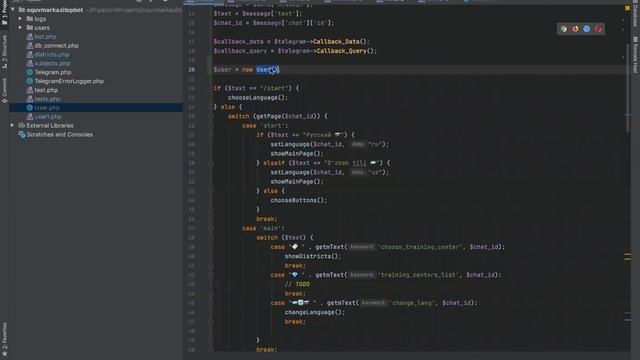This screenshot has height=360, width=640.
Task: Click Telegram.php class file icon
Action: [29, 72]
